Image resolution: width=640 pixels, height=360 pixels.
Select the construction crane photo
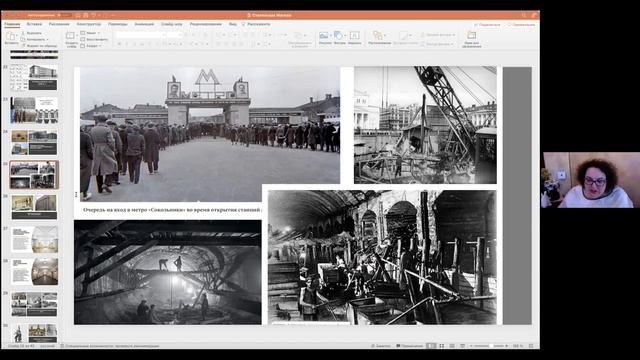(425, 125)
